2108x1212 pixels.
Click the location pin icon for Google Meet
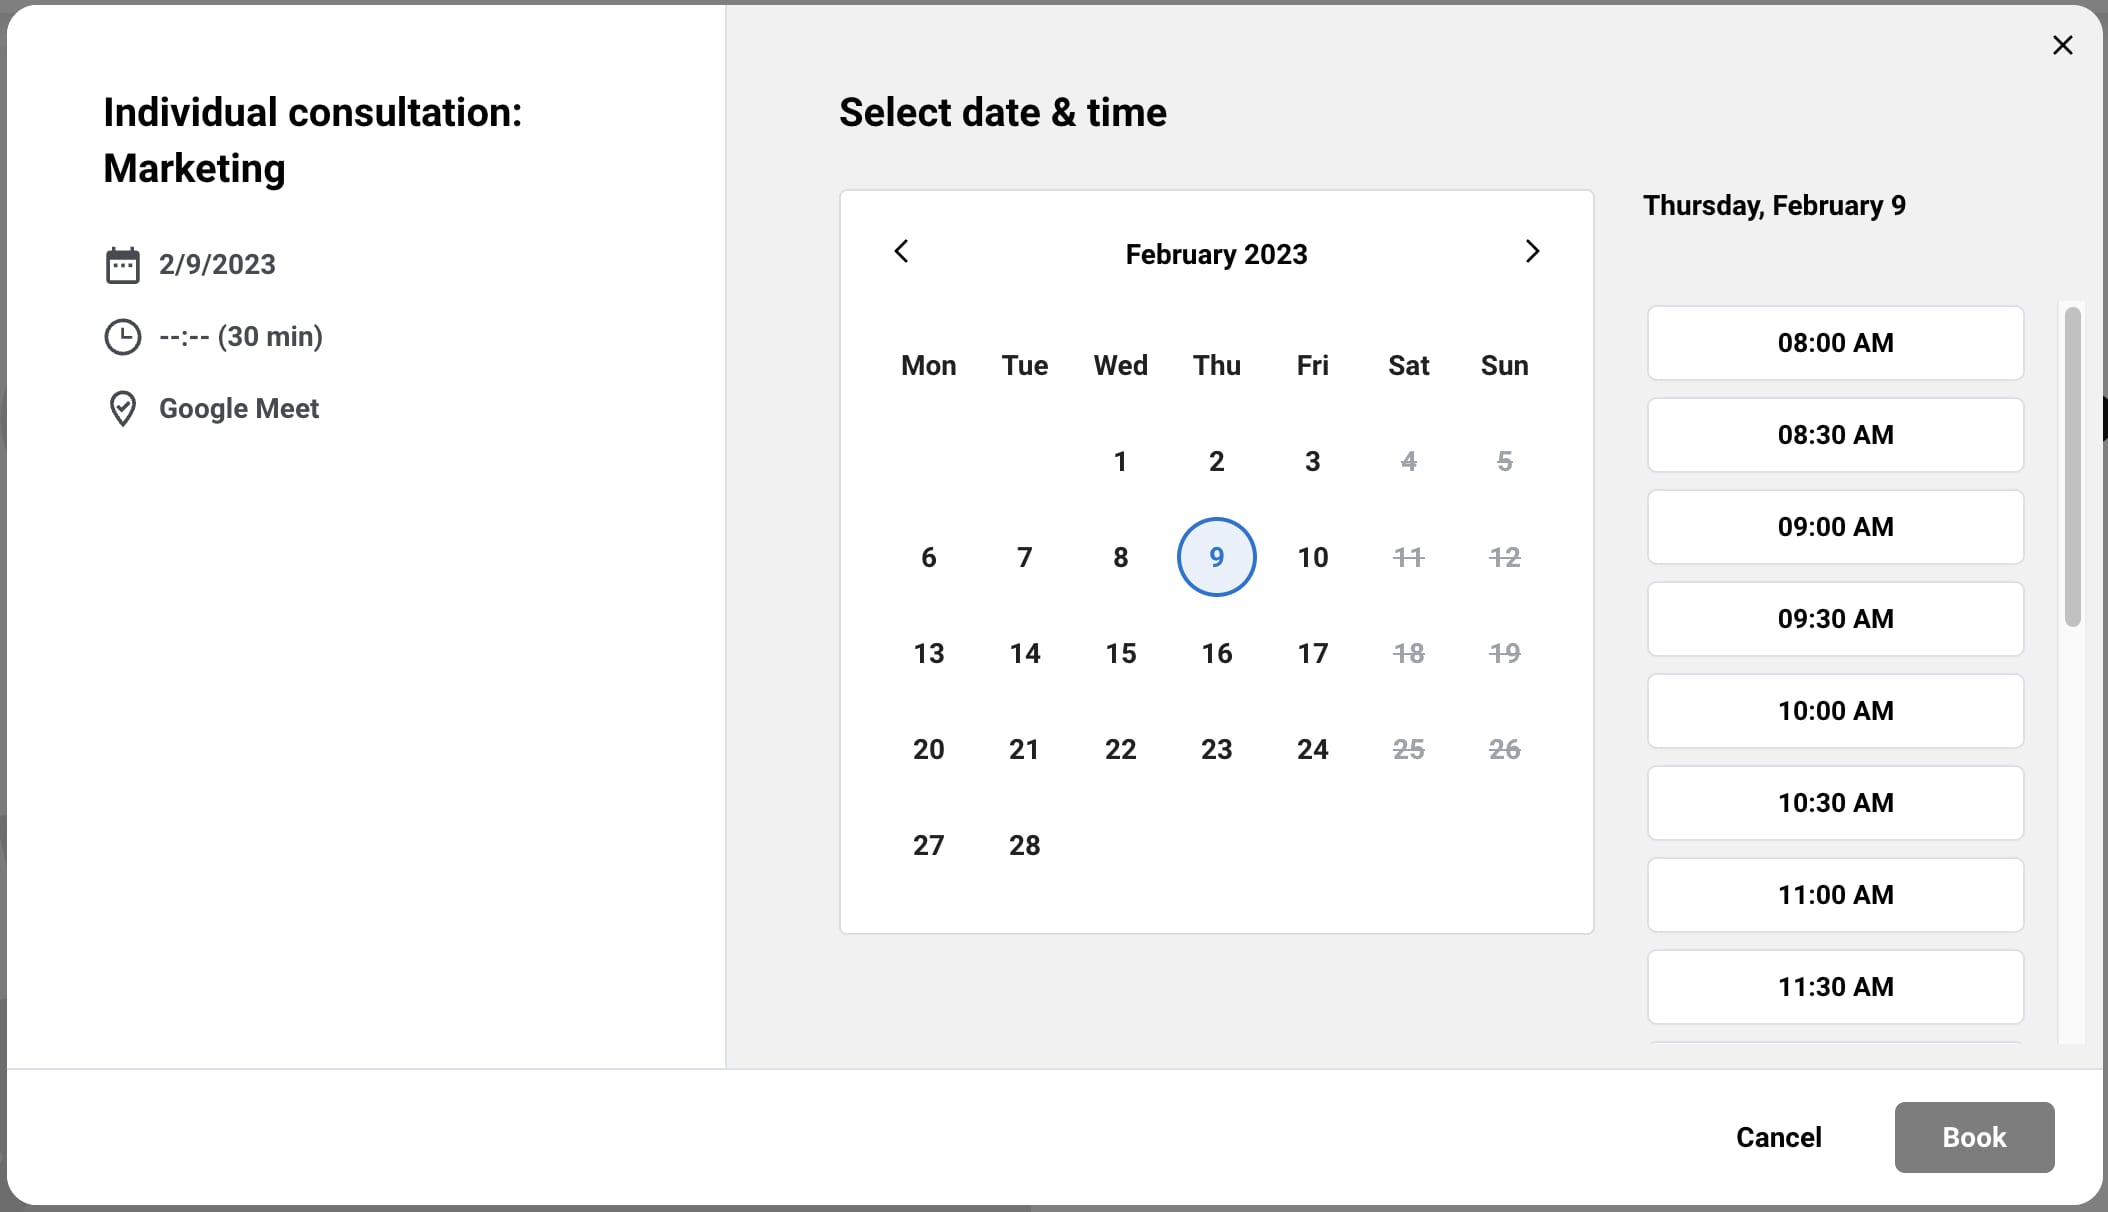122,409
